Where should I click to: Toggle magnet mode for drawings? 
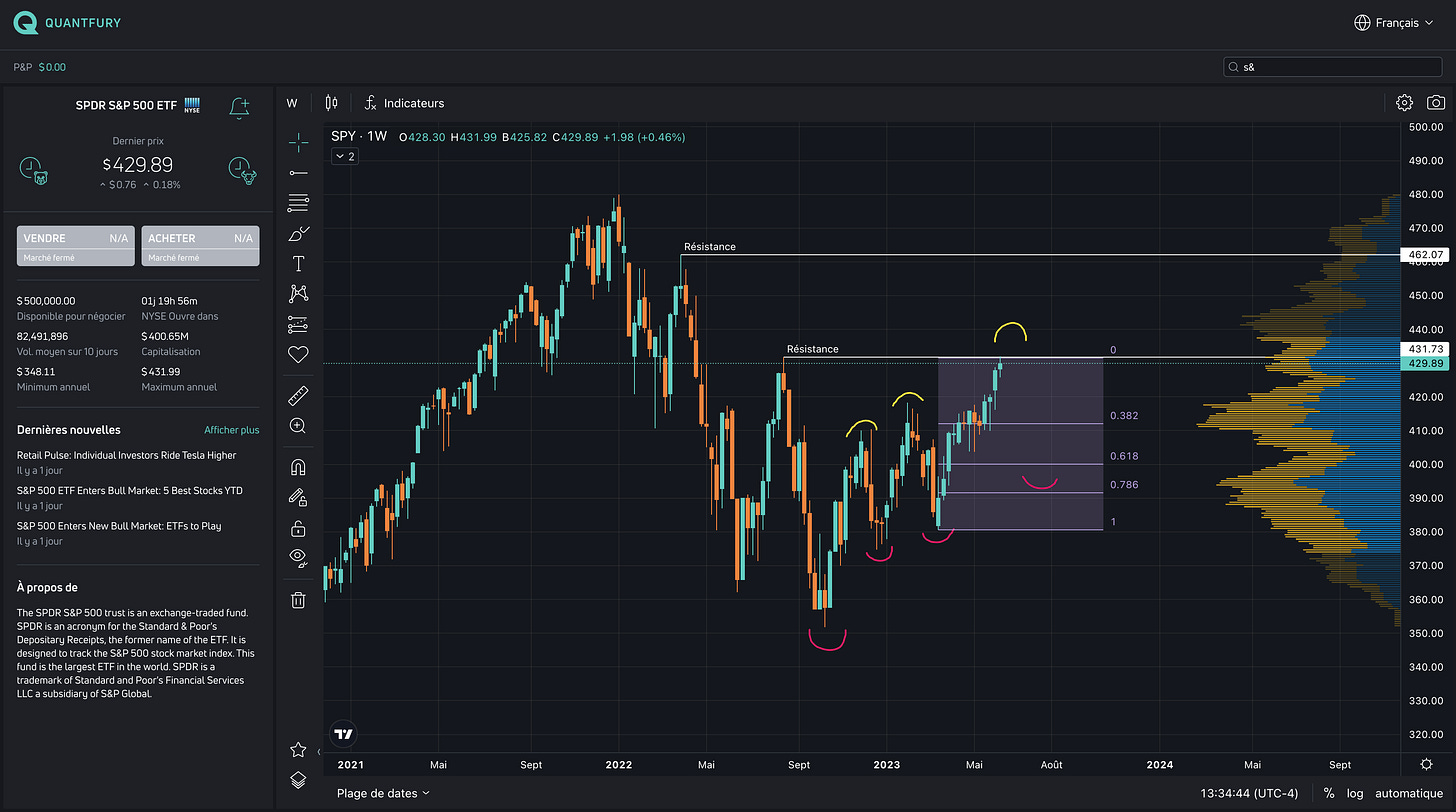click(x=298, y=467)
